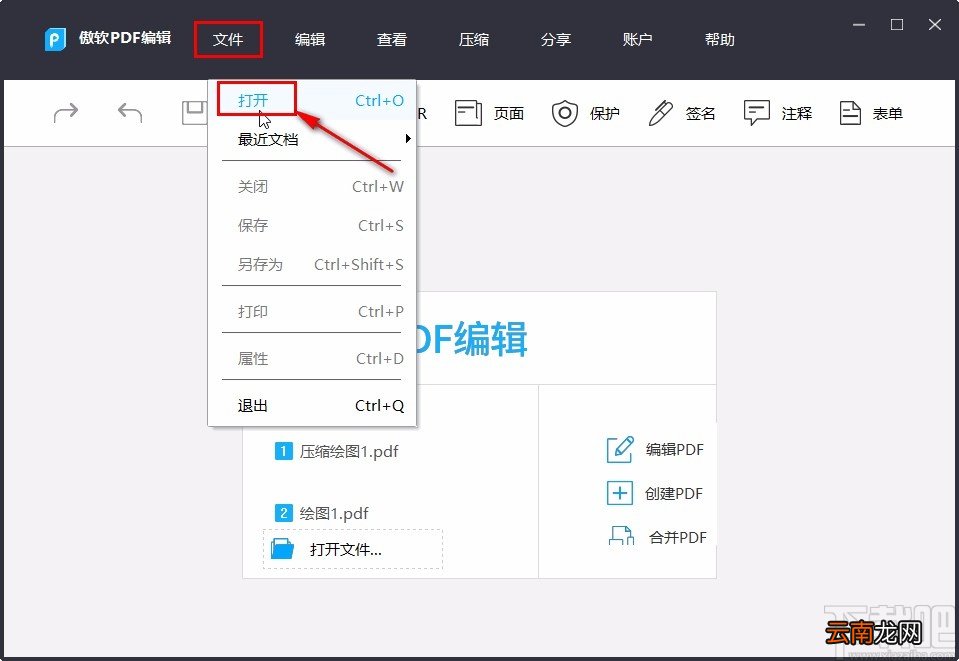Viewport: 959px width, 661px height.
Task: Open the 注释 comment tool
Action: [778, 114]
